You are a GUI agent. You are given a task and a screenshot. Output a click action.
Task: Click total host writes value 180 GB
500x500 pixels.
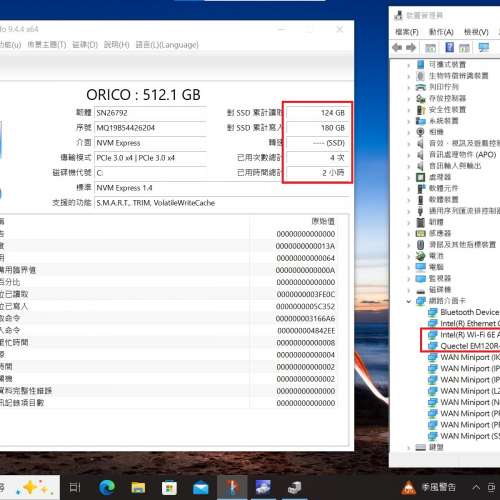click(x=317, y=128)
